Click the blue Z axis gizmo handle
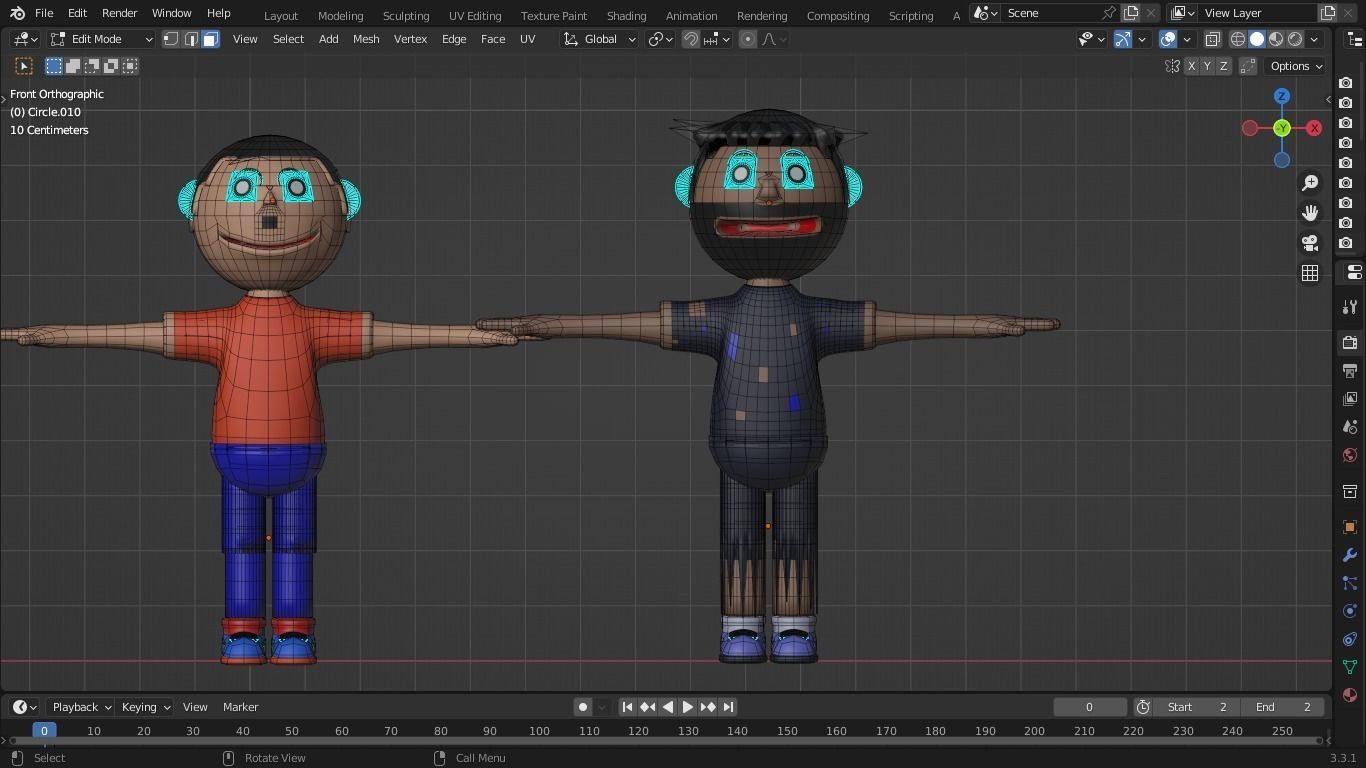This screenshot has width=1366, height=768. click(x=1282, y=96)
